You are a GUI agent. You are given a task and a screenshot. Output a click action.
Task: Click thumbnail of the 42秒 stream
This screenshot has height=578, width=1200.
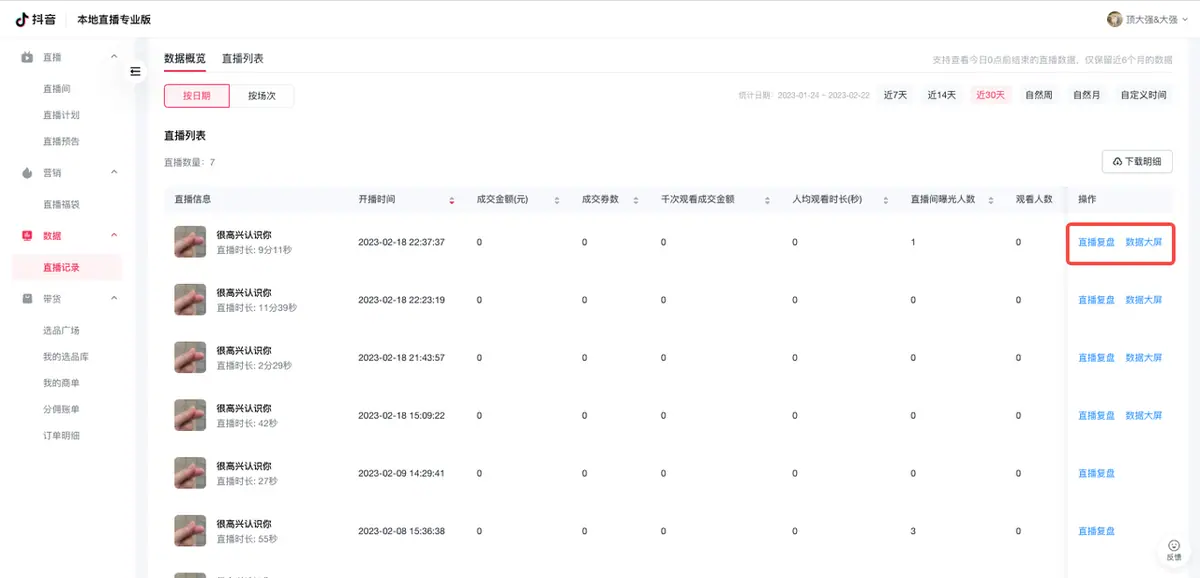190,416
